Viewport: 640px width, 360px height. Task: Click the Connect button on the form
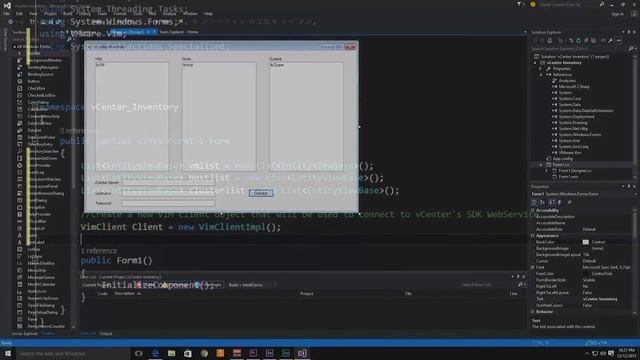(261, 193)
